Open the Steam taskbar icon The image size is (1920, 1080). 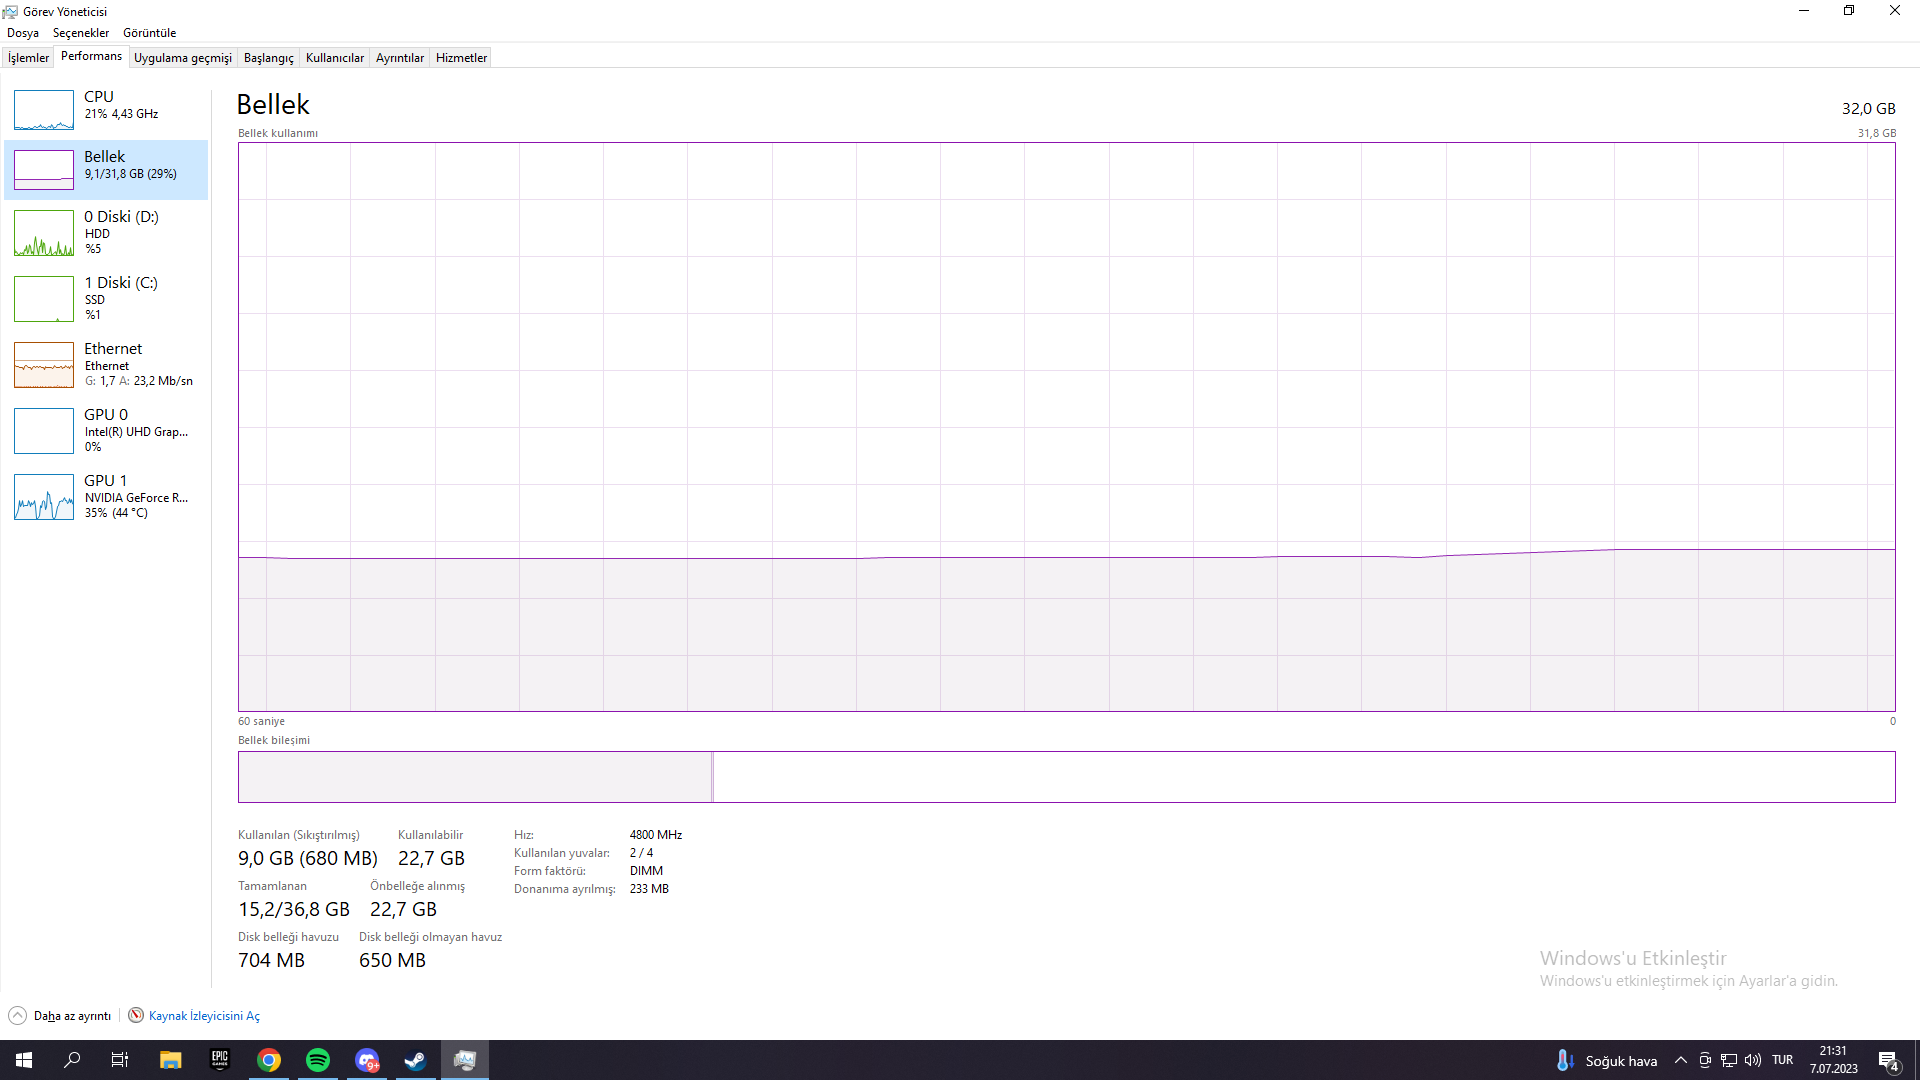[x=415, y=1060]
